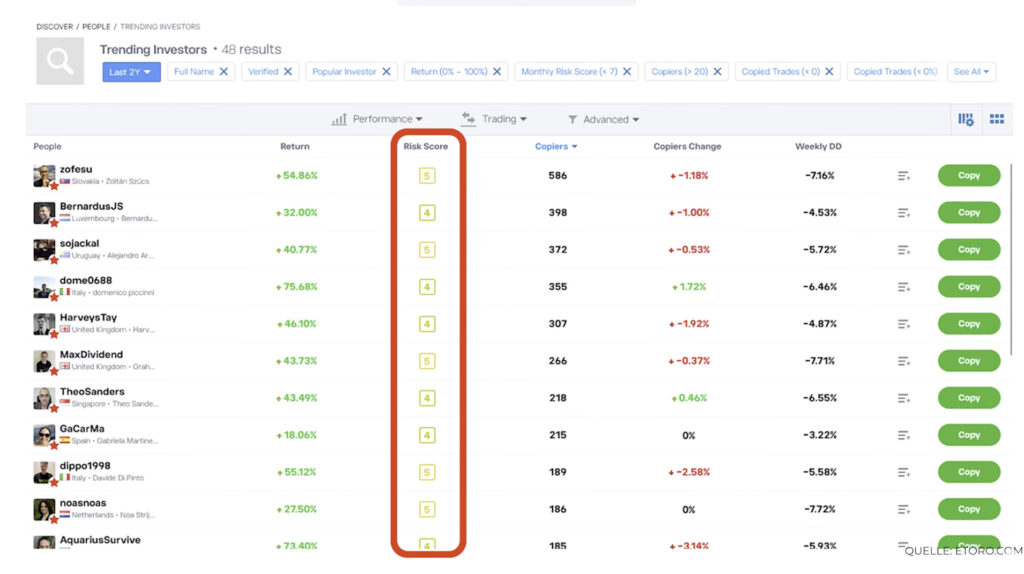Viewport: 1024px width, 574px height.
Task: Copy the investor GaCarMa
Action: tap(968, 435)
